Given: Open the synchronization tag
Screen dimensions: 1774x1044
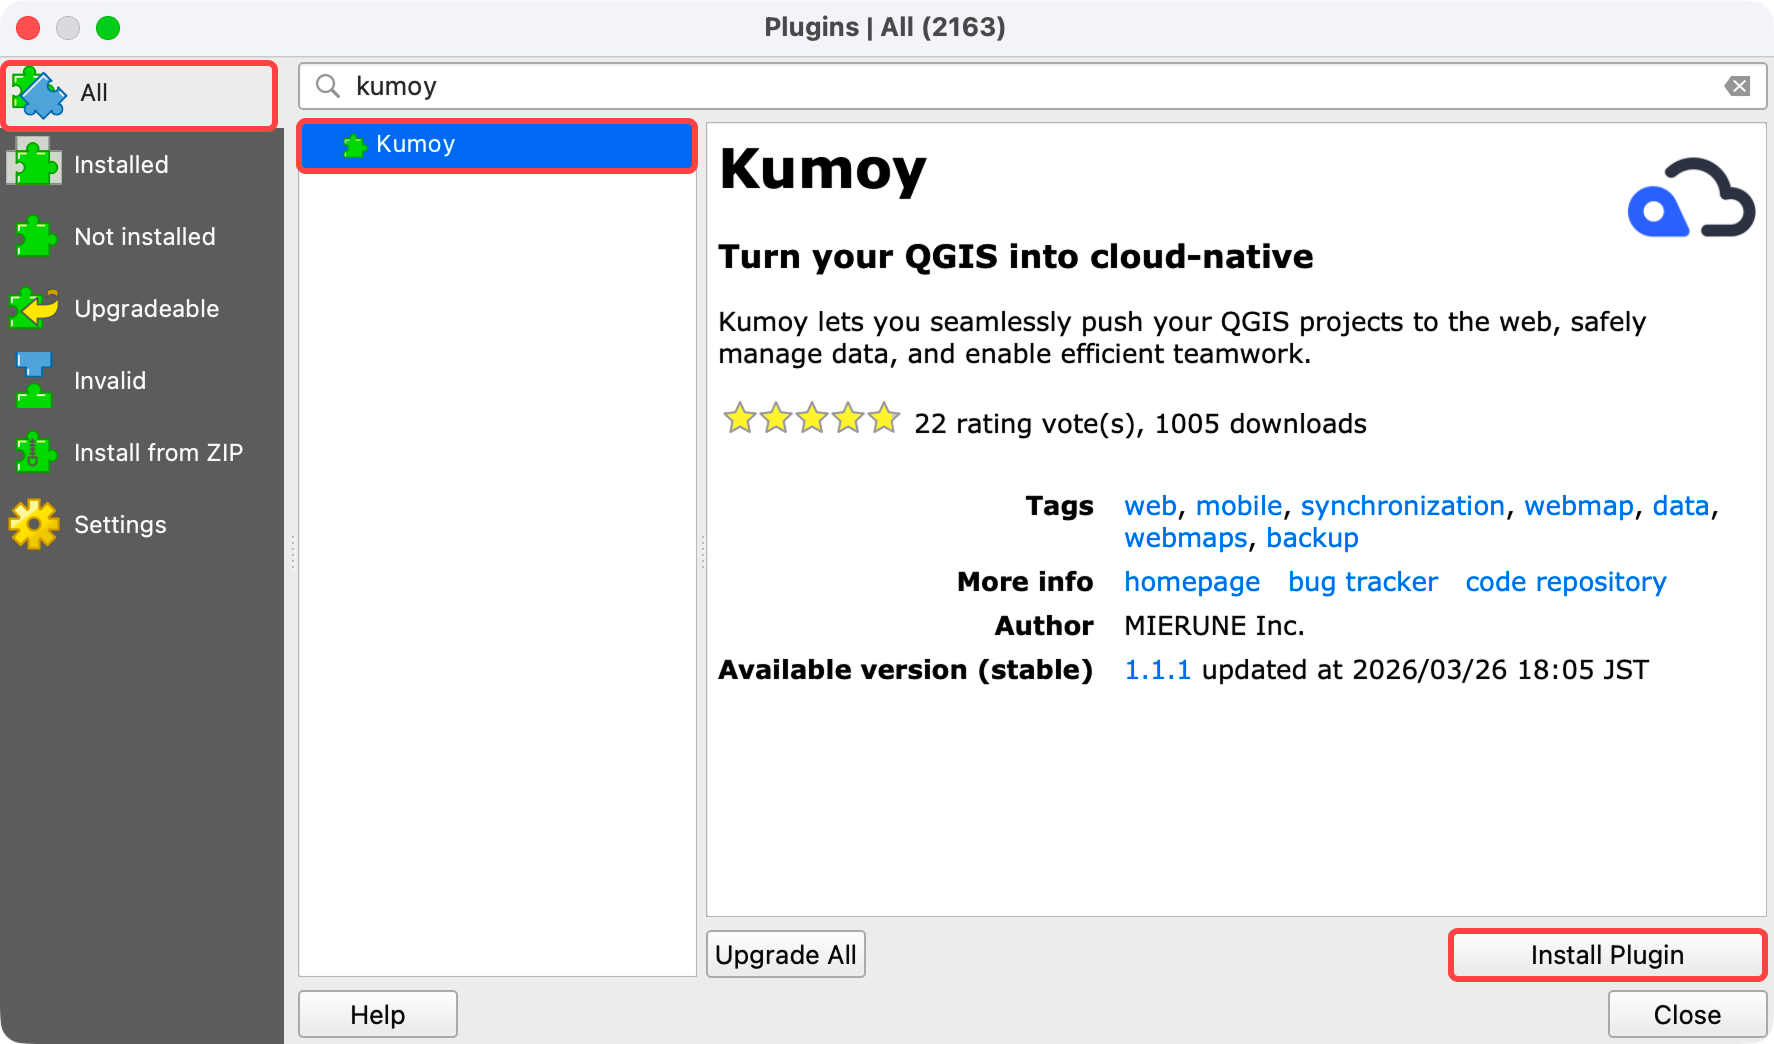Looking at the screenshot, I should coord(1404,506).
